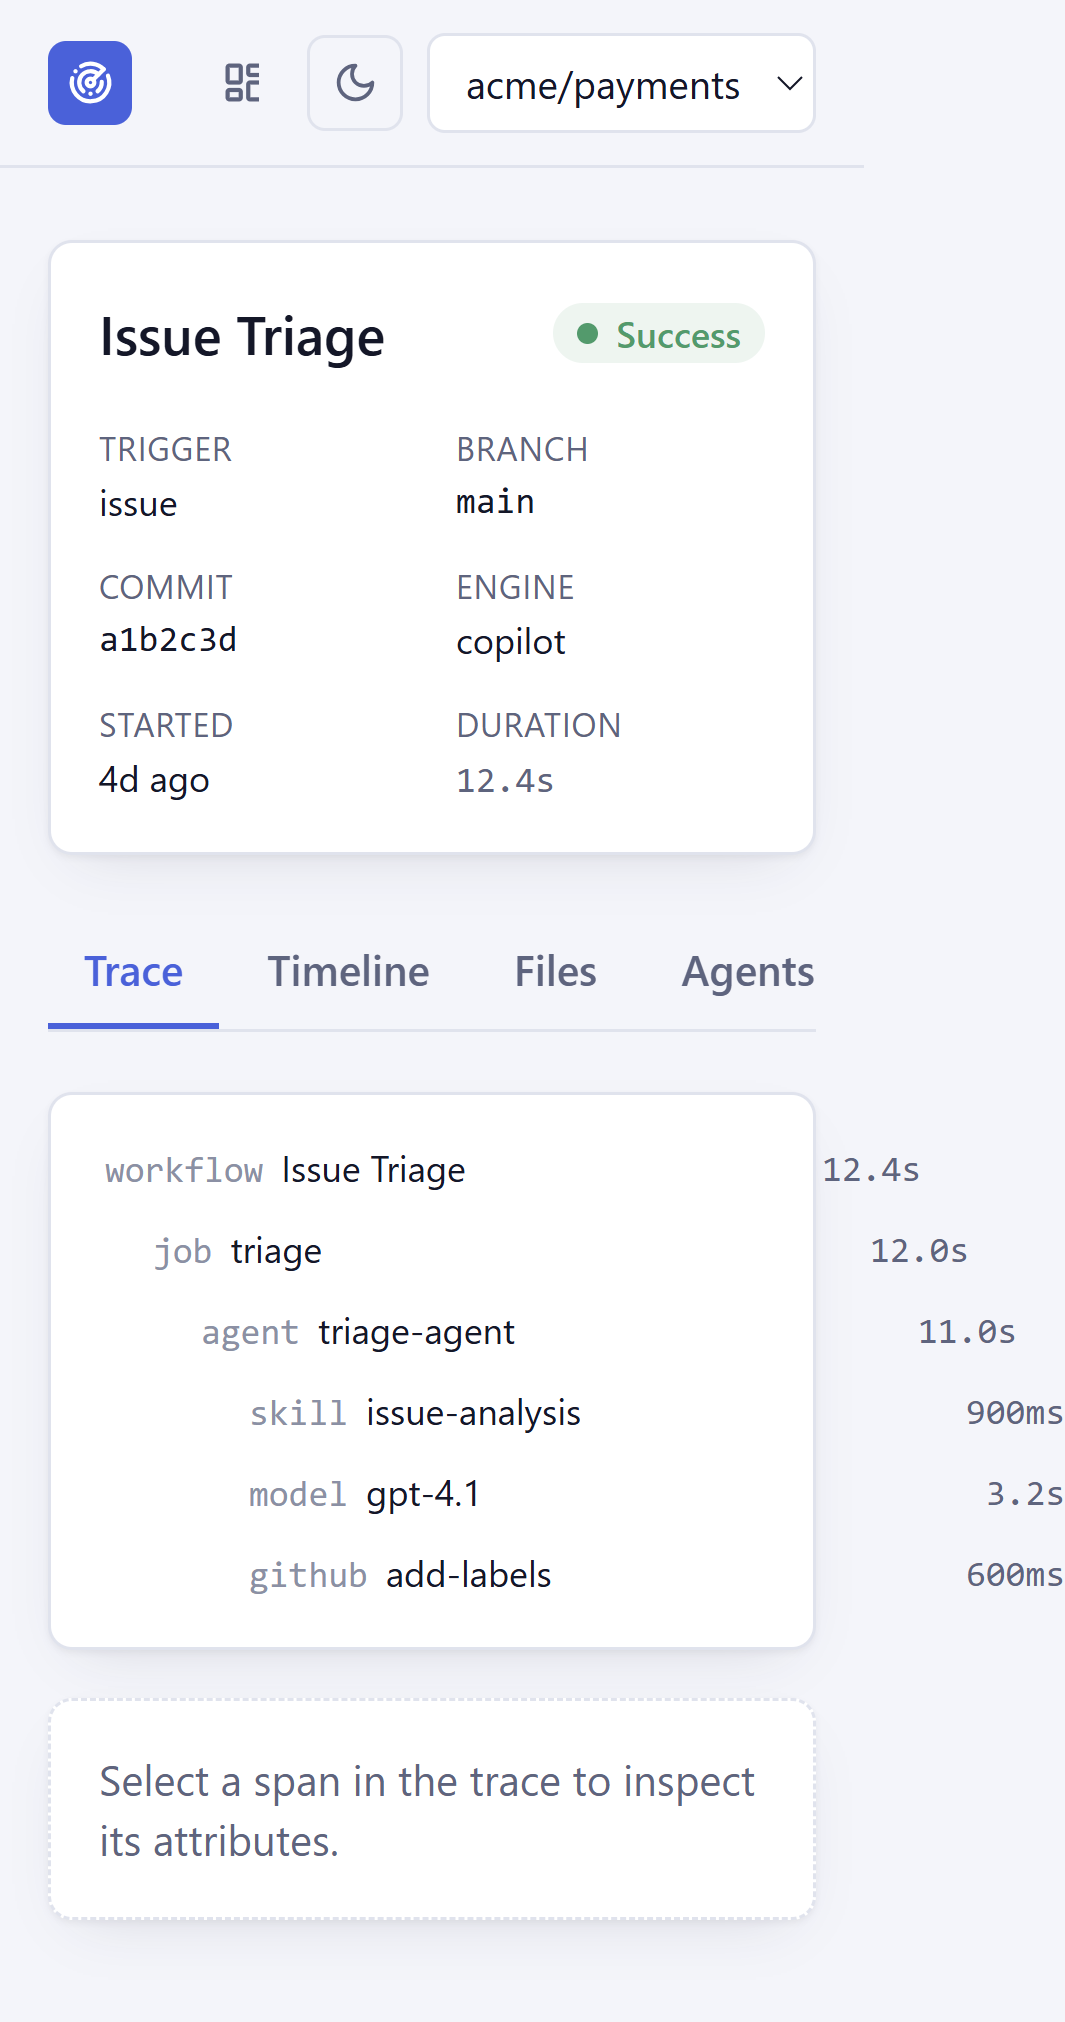Viewport: 1065px width, 2022px height.
Task: Select the github add-labels span
Action: click(656, 1575)
